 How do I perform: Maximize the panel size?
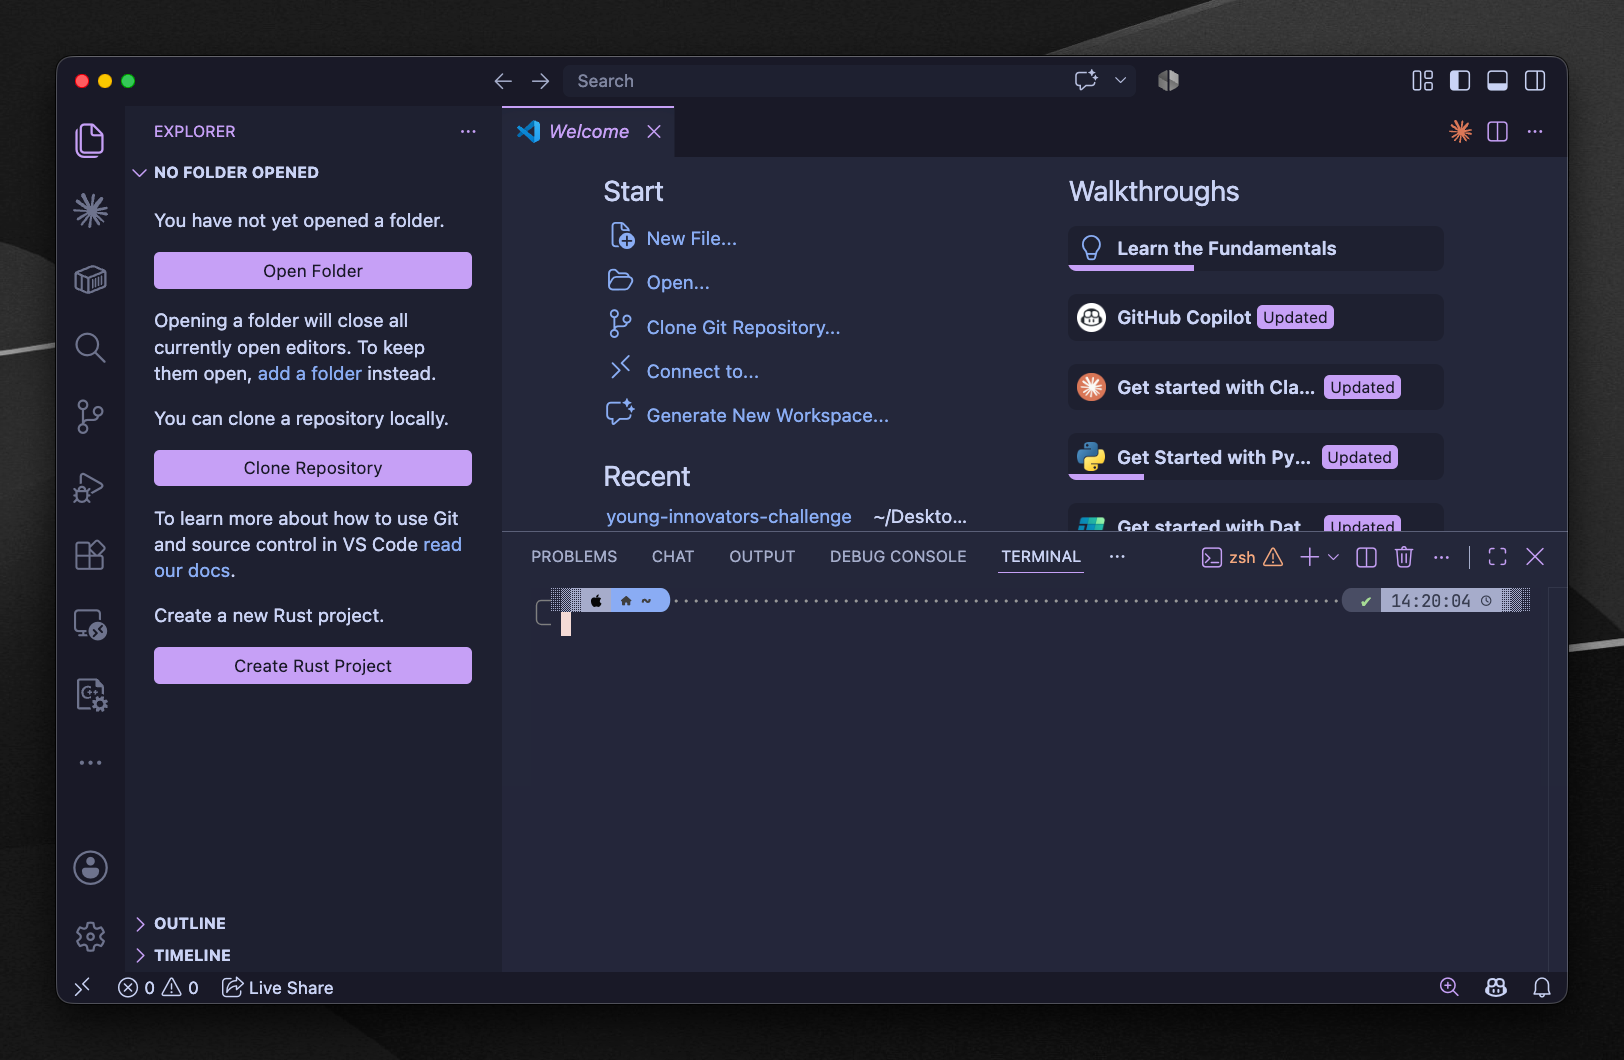click(x=1497, y=557)
